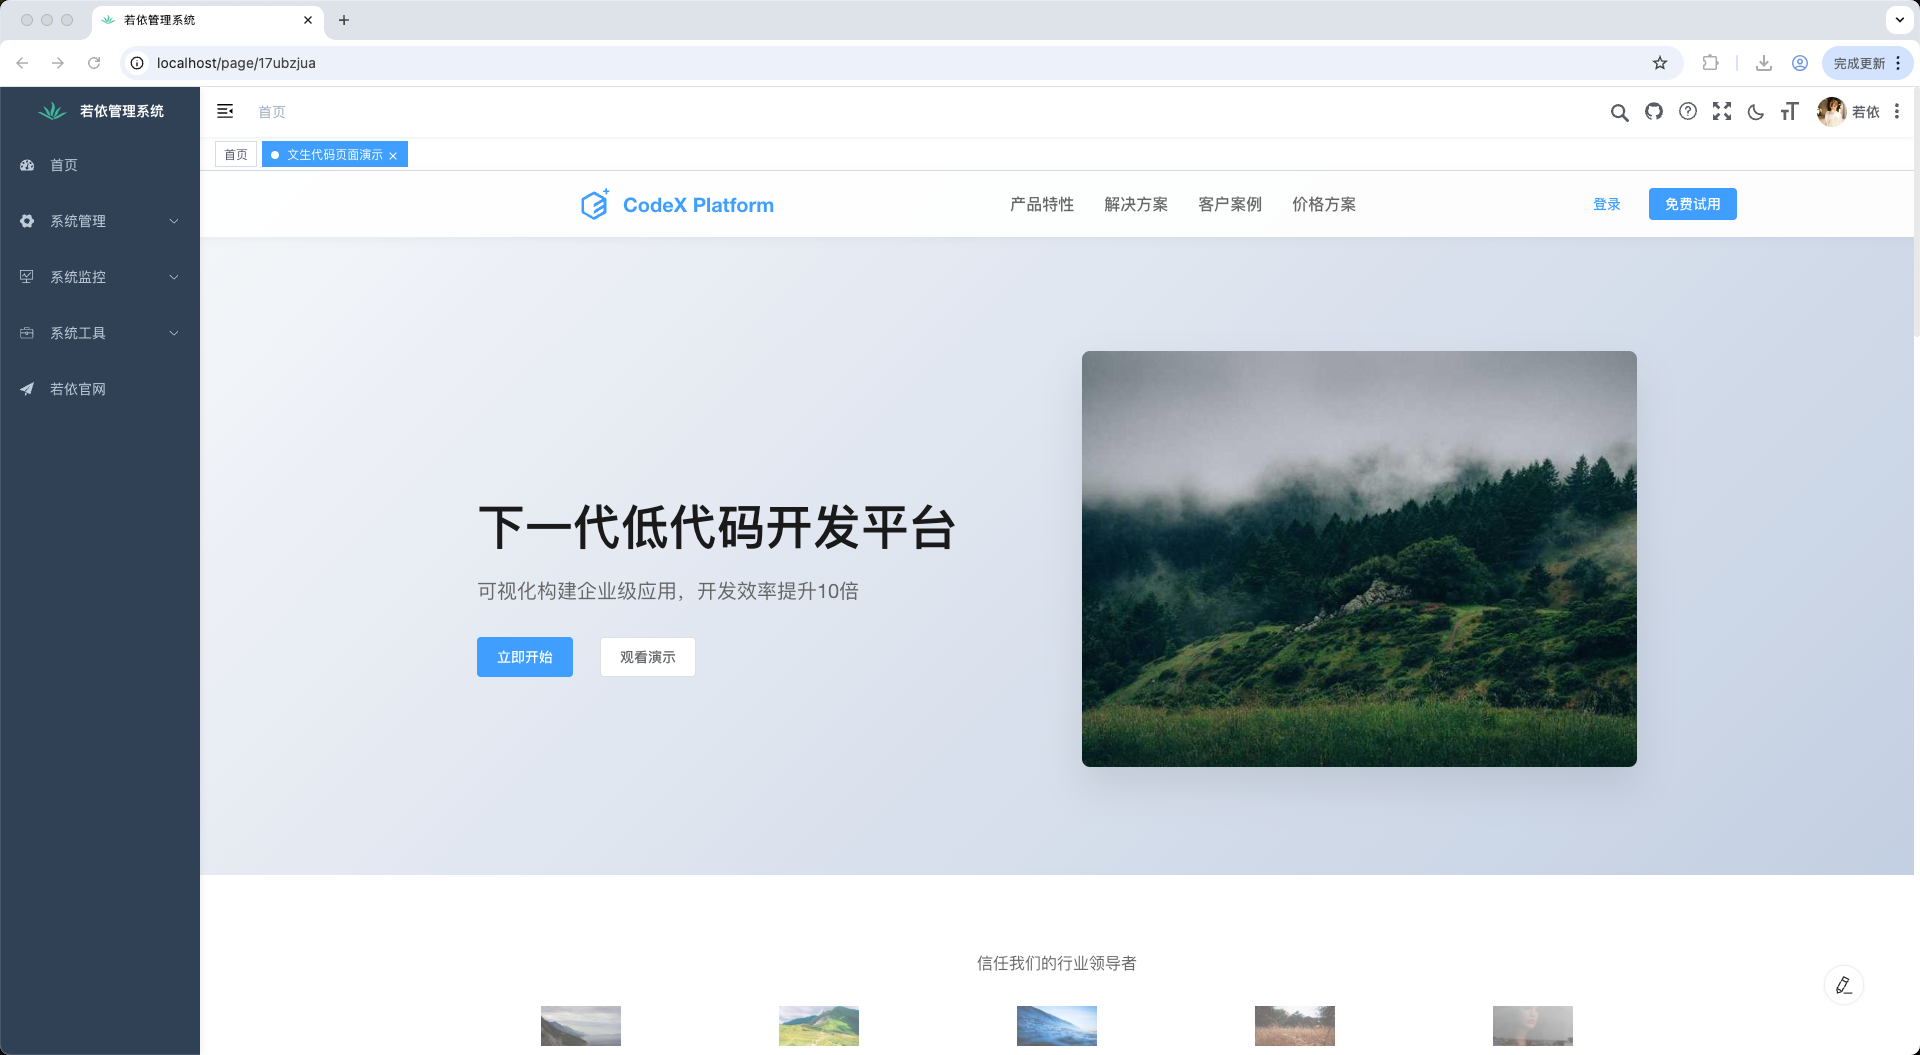1920x1055 pixels.
Task: Open the GitHub repository icon in the header
Action: pyautogui.click(x=1654, y=112)
